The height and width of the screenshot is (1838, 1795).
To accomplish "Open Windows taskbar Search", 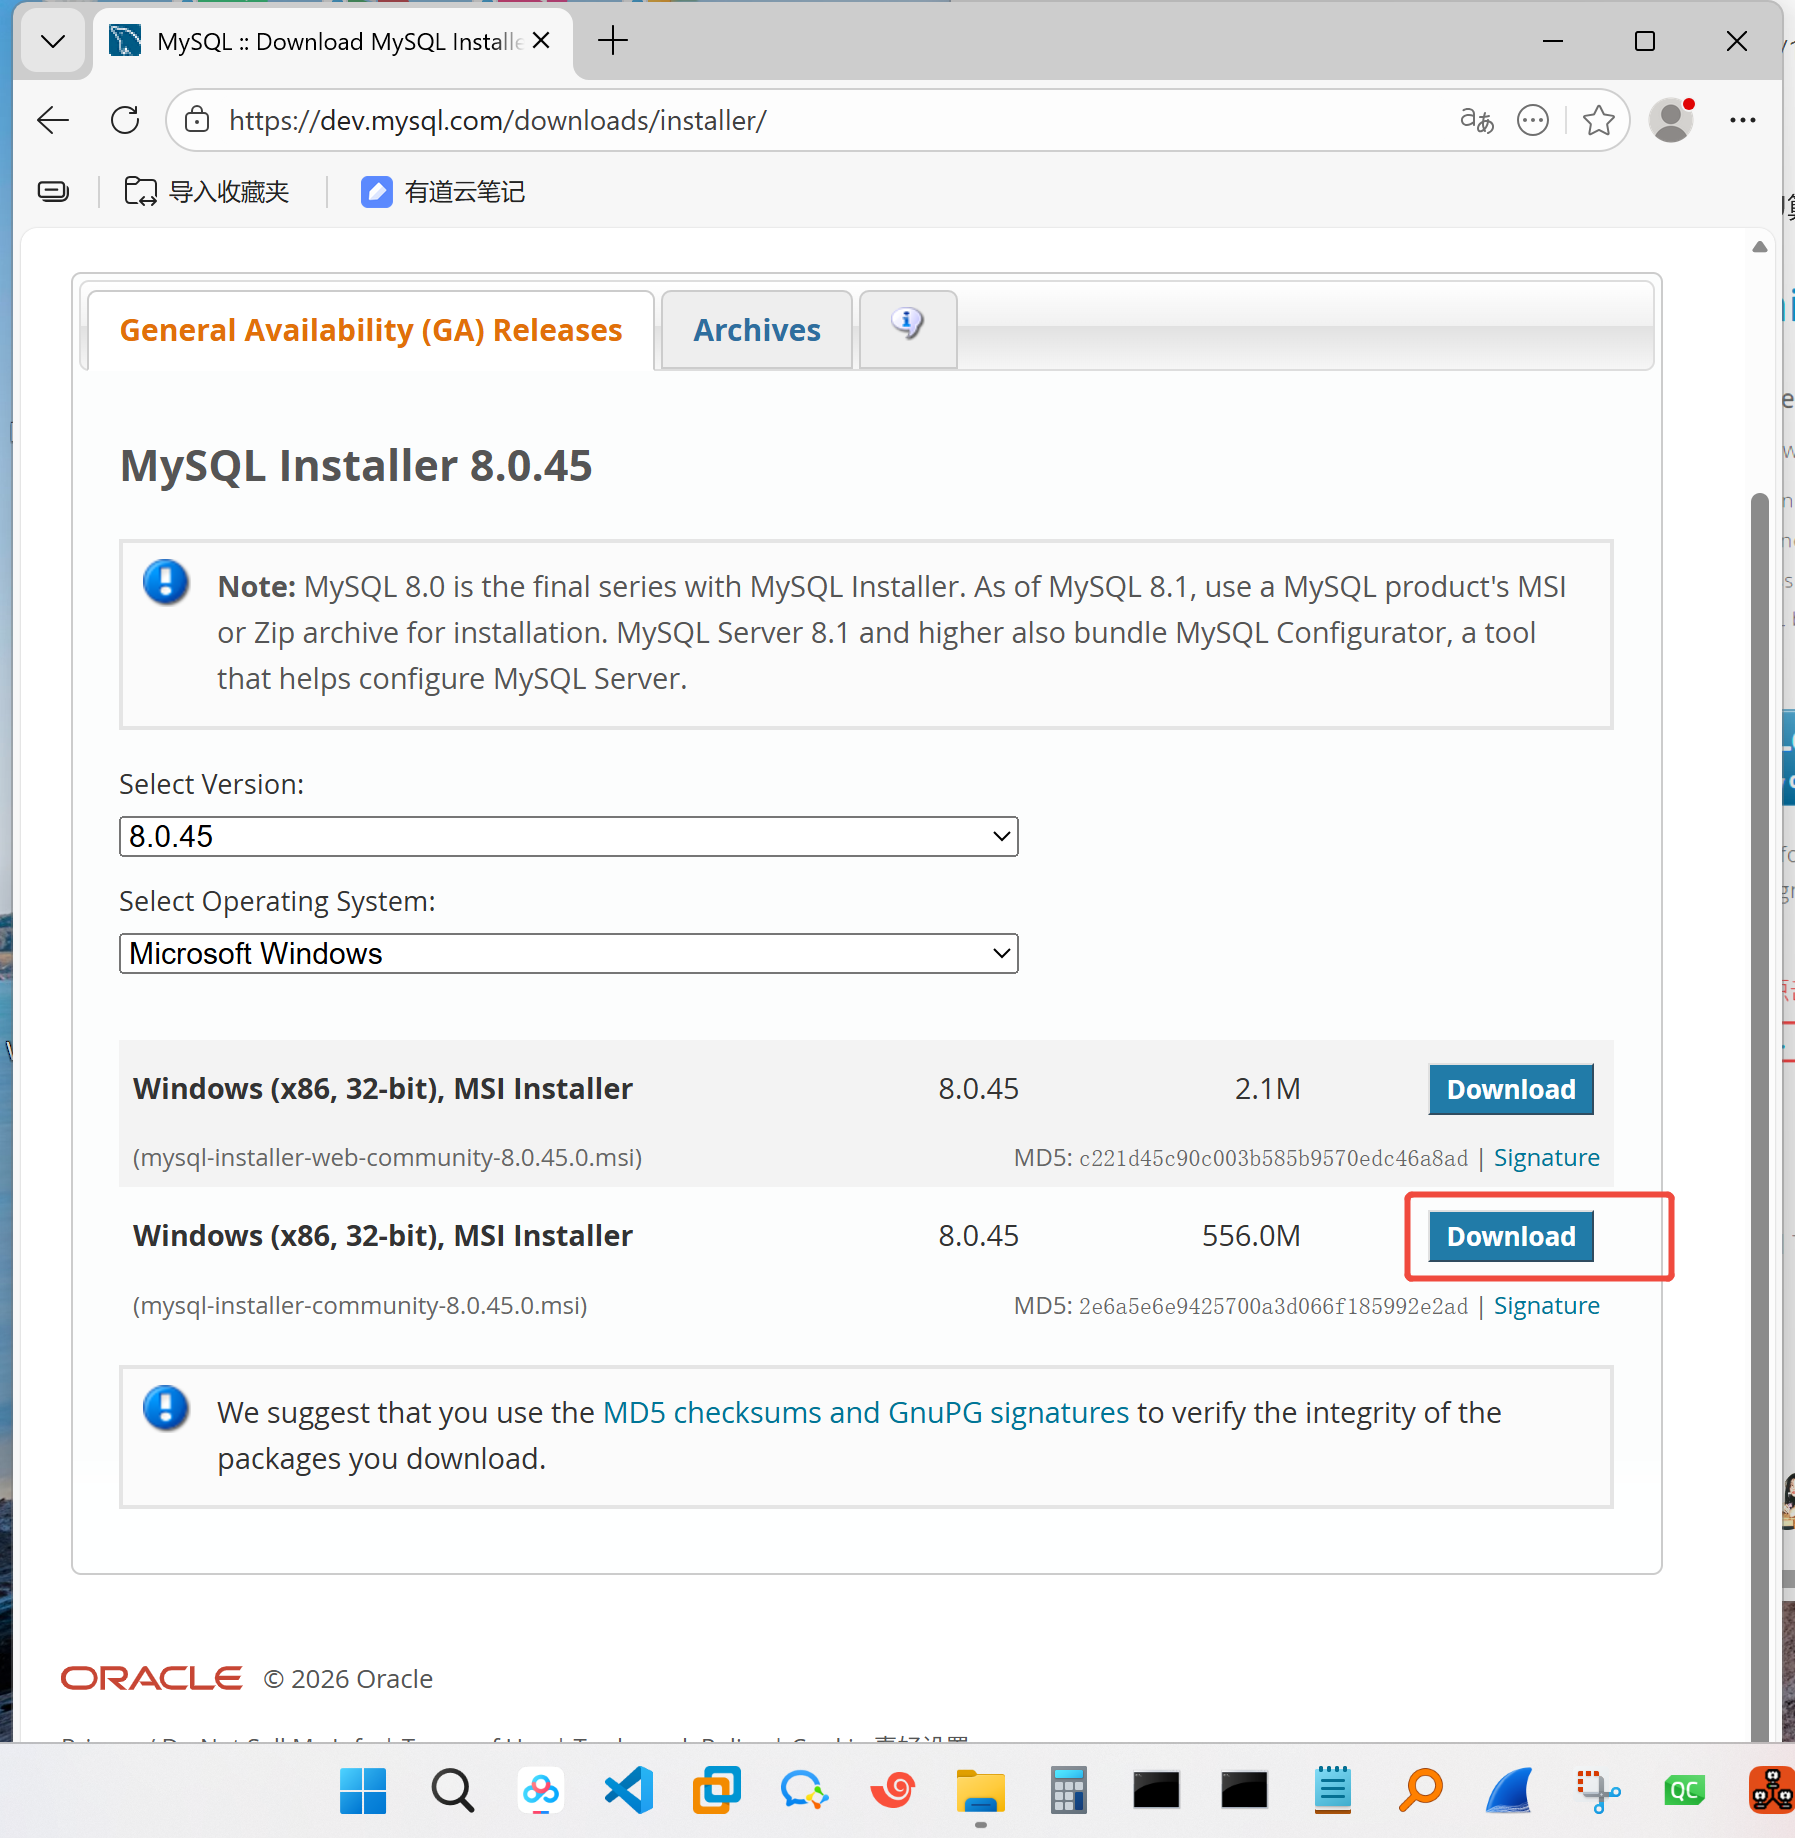I will click(x=452, y=1790).
